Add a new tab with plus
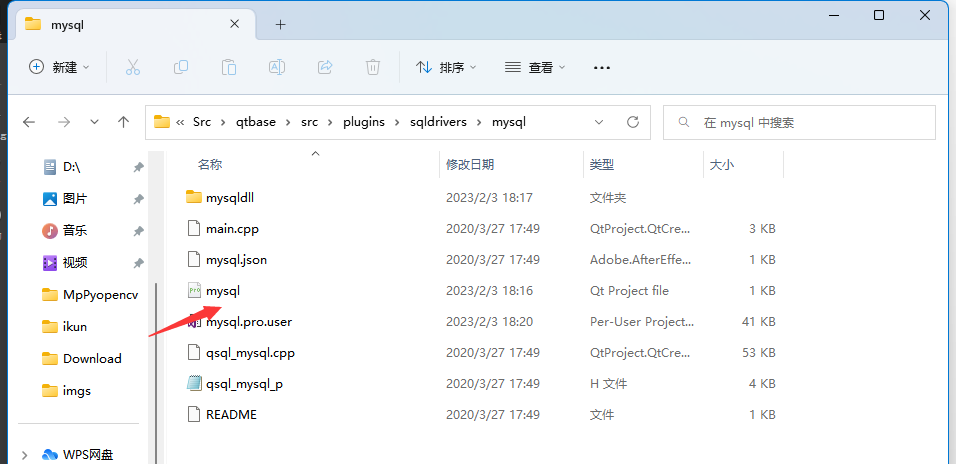 280,24
